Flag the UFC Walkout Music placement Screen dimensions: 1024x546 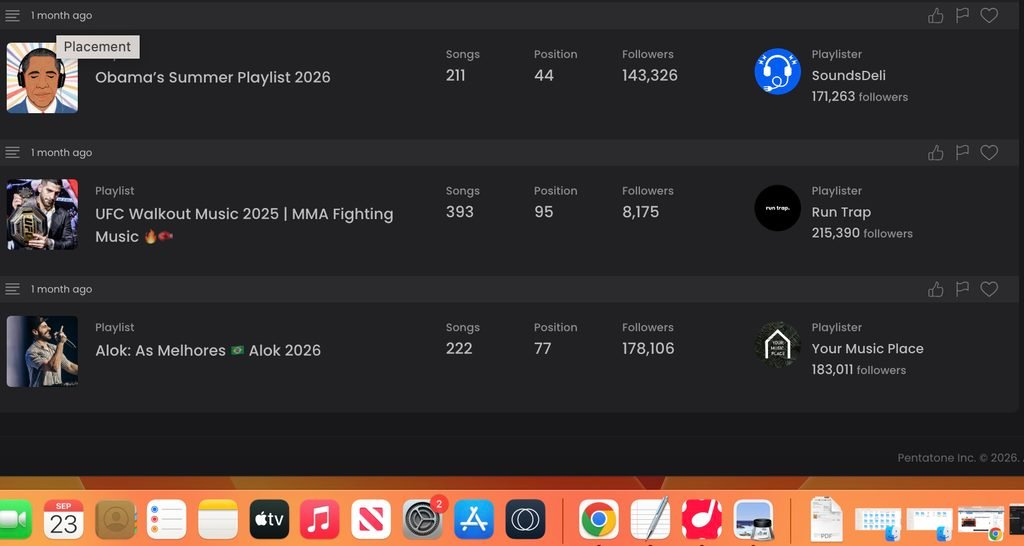[x=962, y=152]
